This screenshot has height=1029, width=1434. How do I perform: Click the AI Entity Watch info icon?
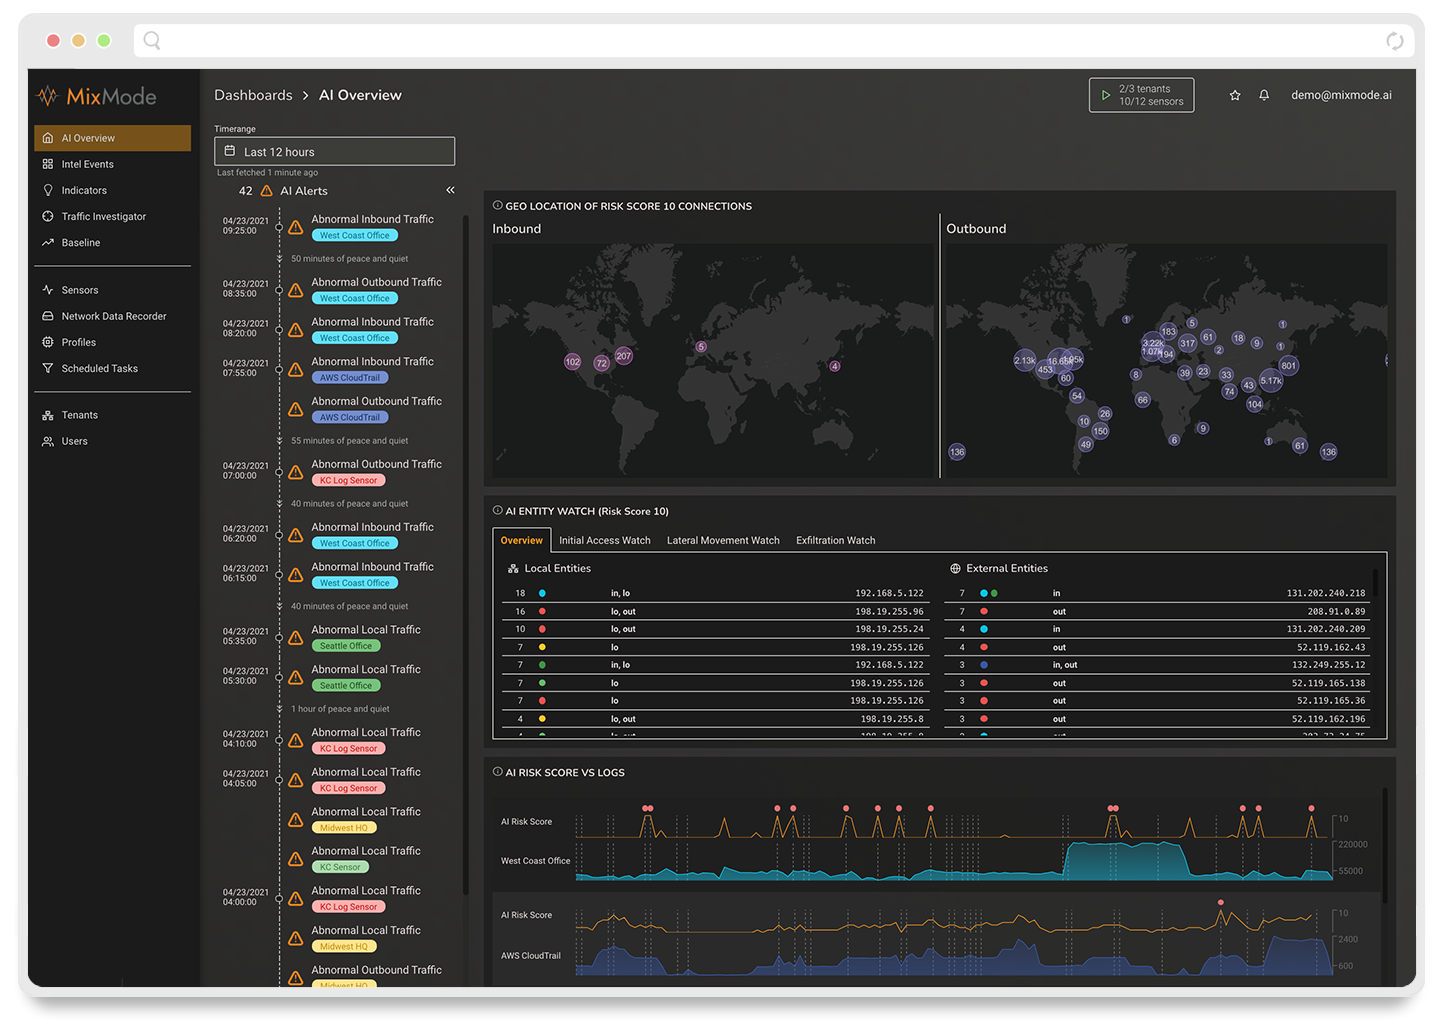(x=497, y=510)
